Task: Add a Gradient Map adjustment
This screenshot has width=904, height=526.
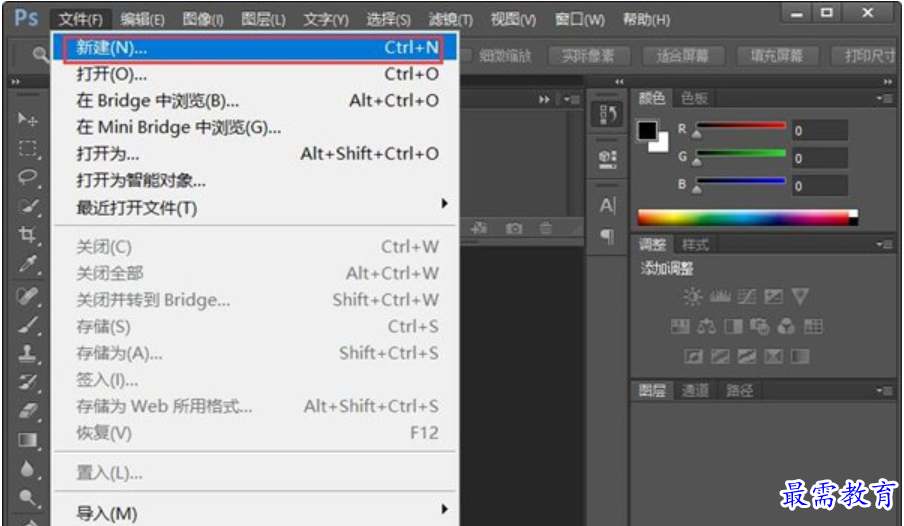Action: pyautogui.click(x=800, y=356)
